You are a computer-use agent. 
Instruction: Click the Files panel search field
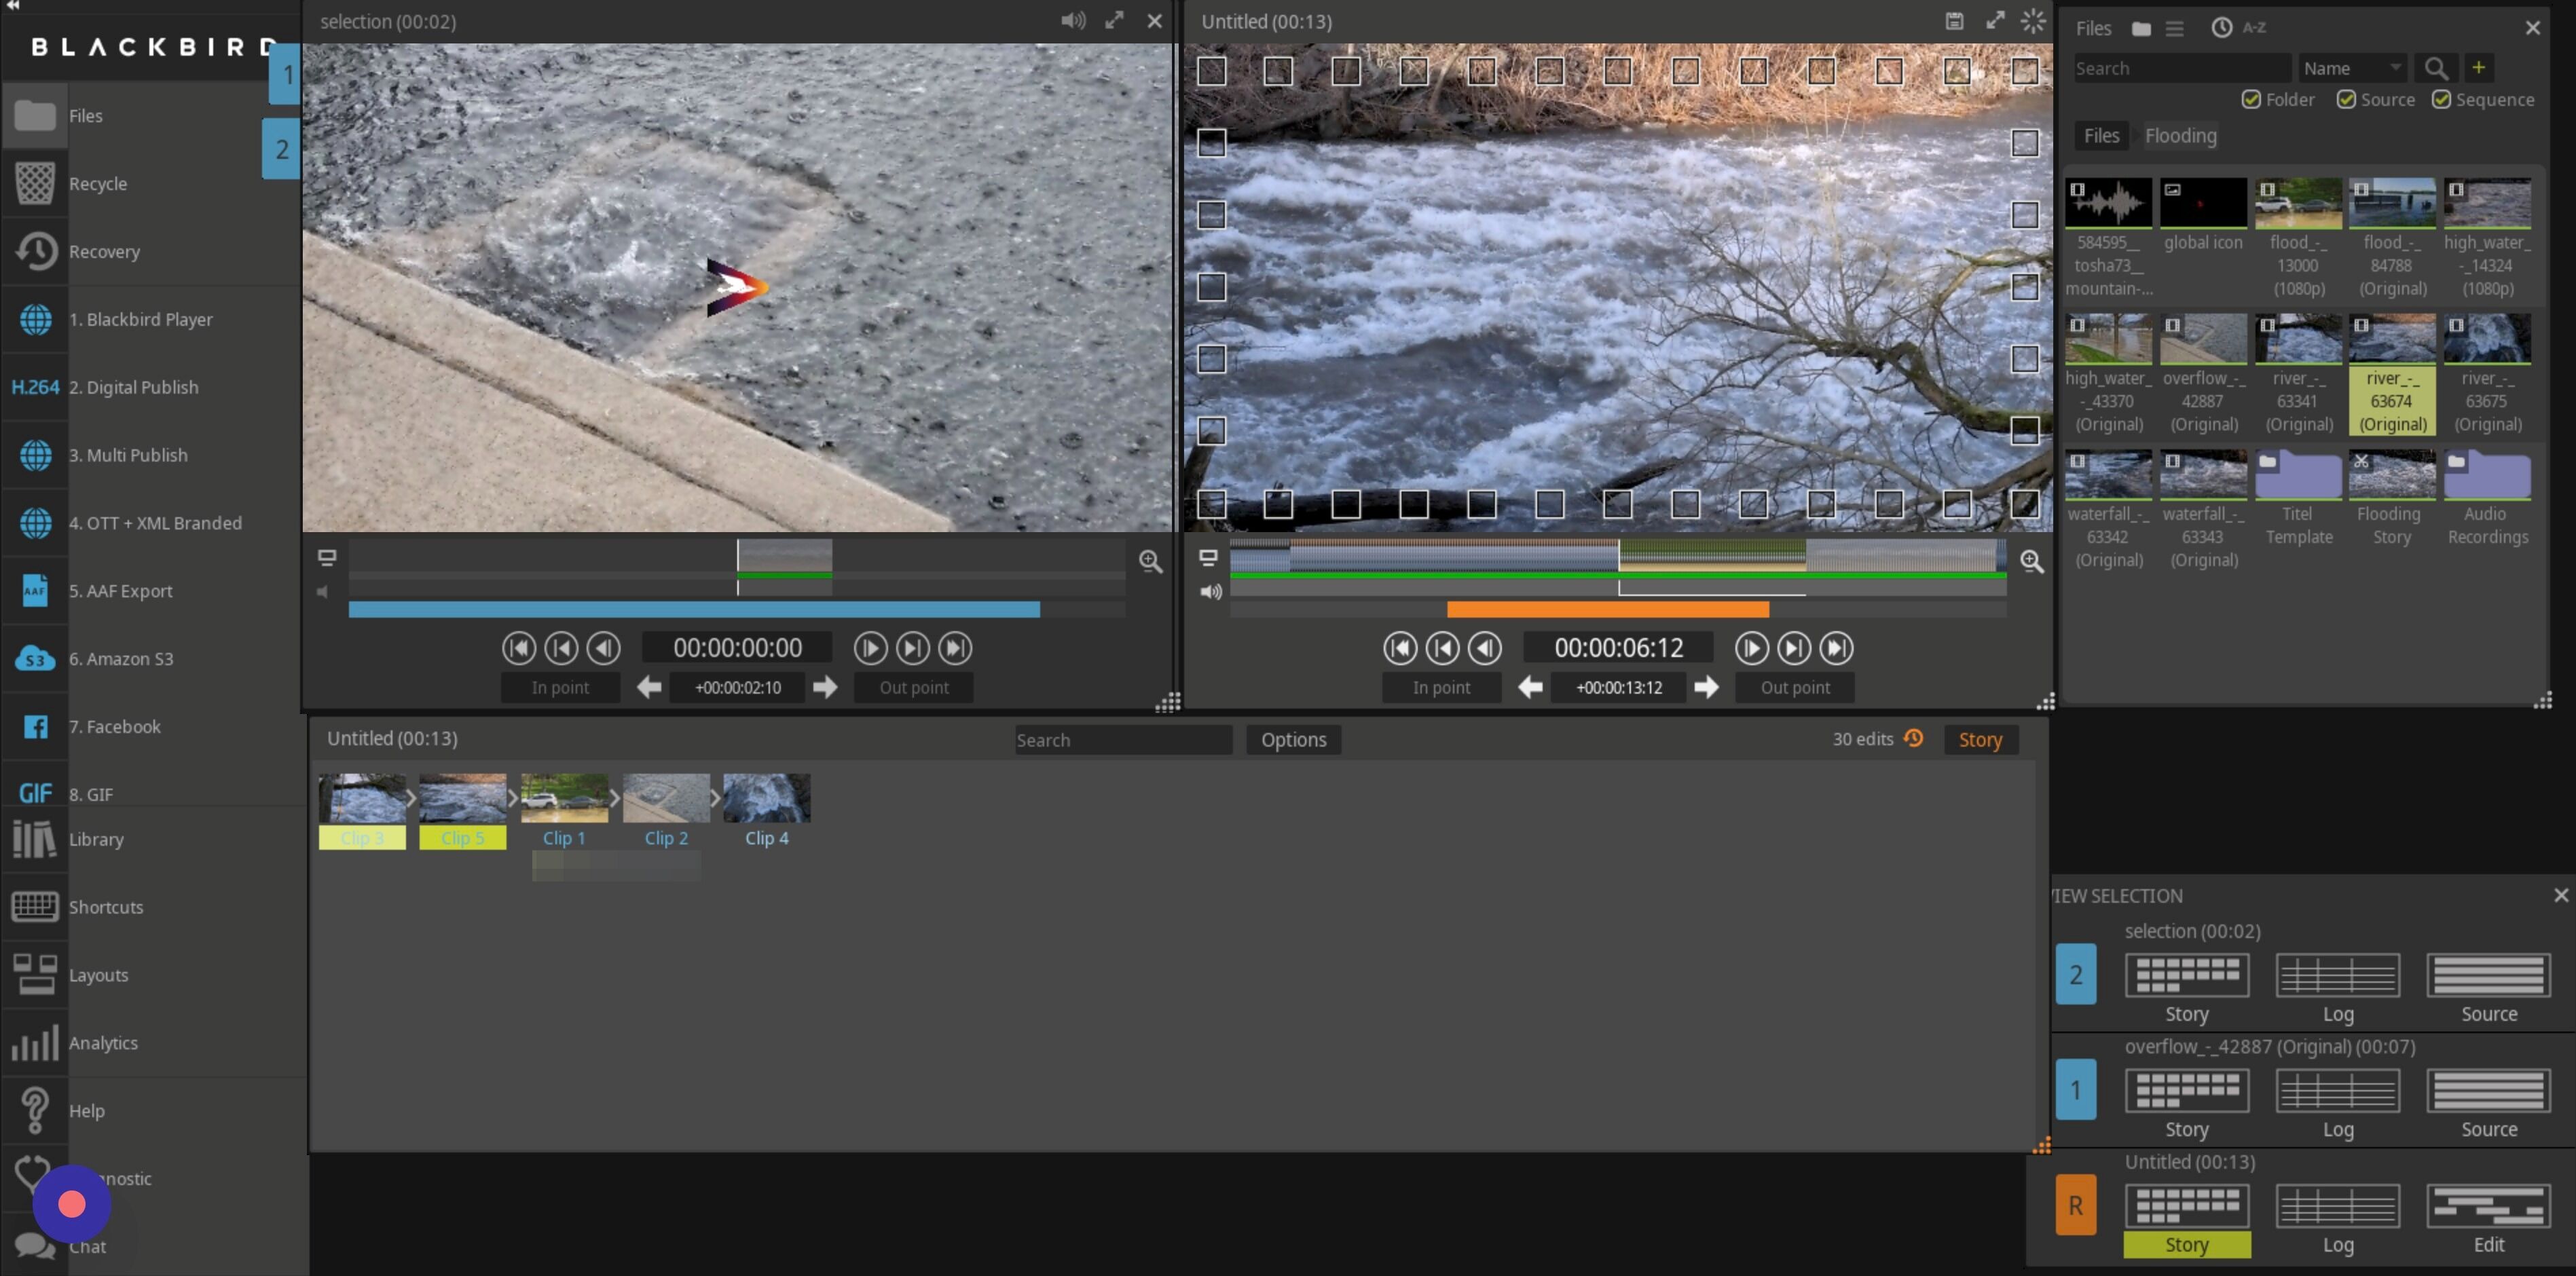tap(2182, 68)
